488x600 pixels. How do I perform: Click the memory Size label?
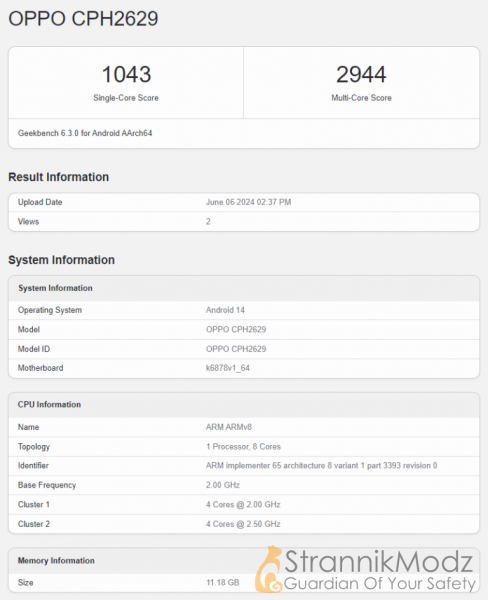26,583
